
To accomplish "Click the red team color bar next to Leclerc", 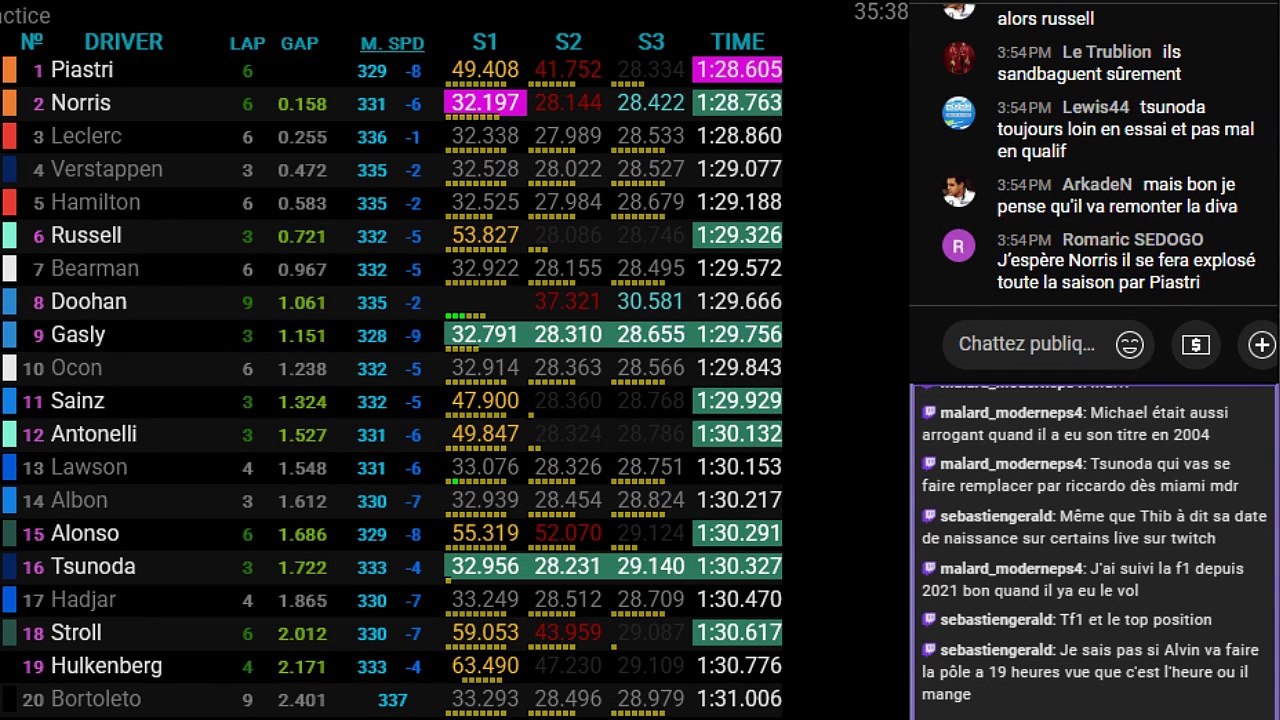I will (10, 136).
